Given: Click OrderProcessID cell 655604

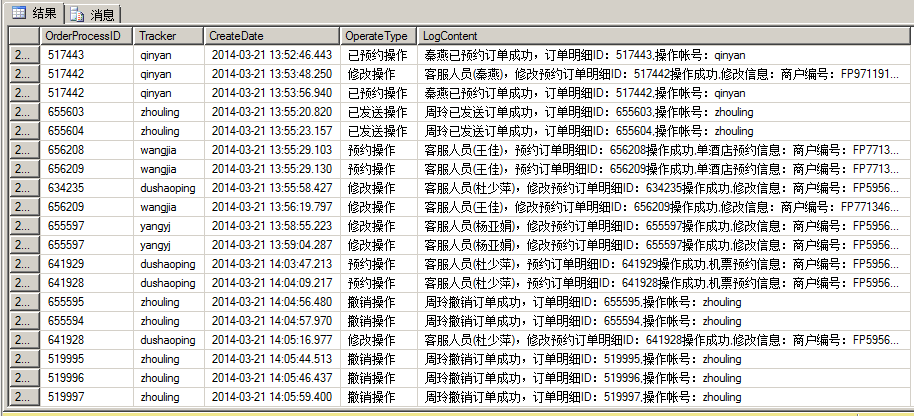Looking at the screenshot, I should coord(87,131).
